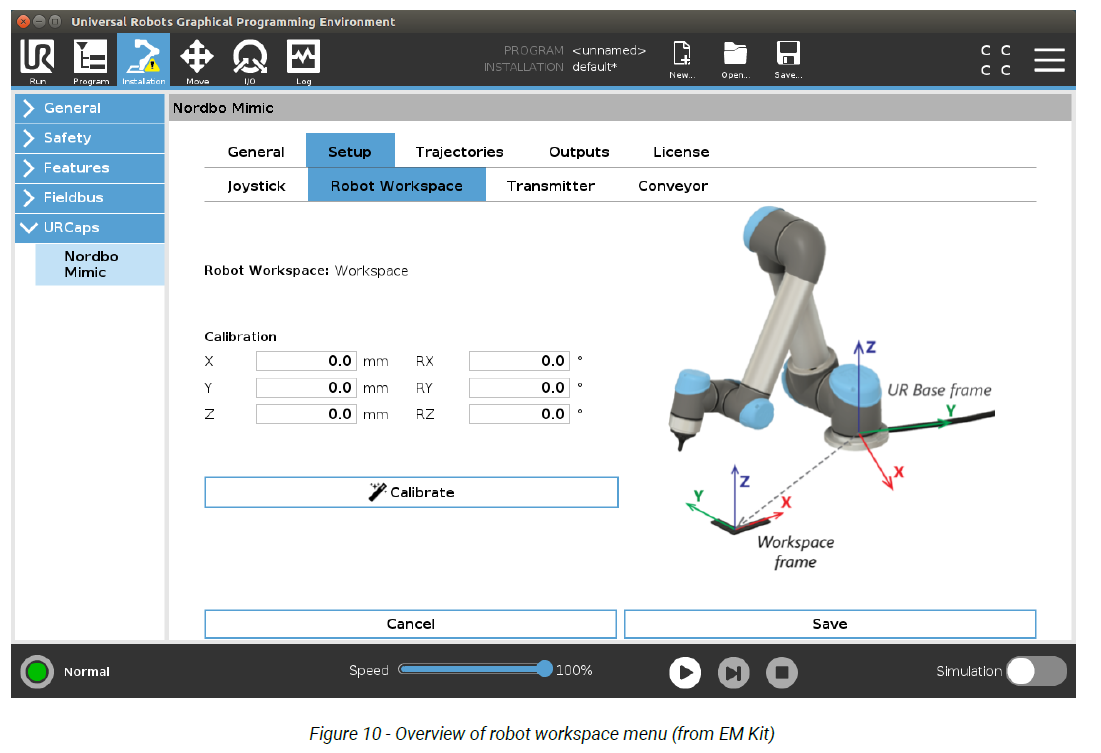1101x753 pixels.
Task: Open the Run tab icon
Action: point(37,60)
